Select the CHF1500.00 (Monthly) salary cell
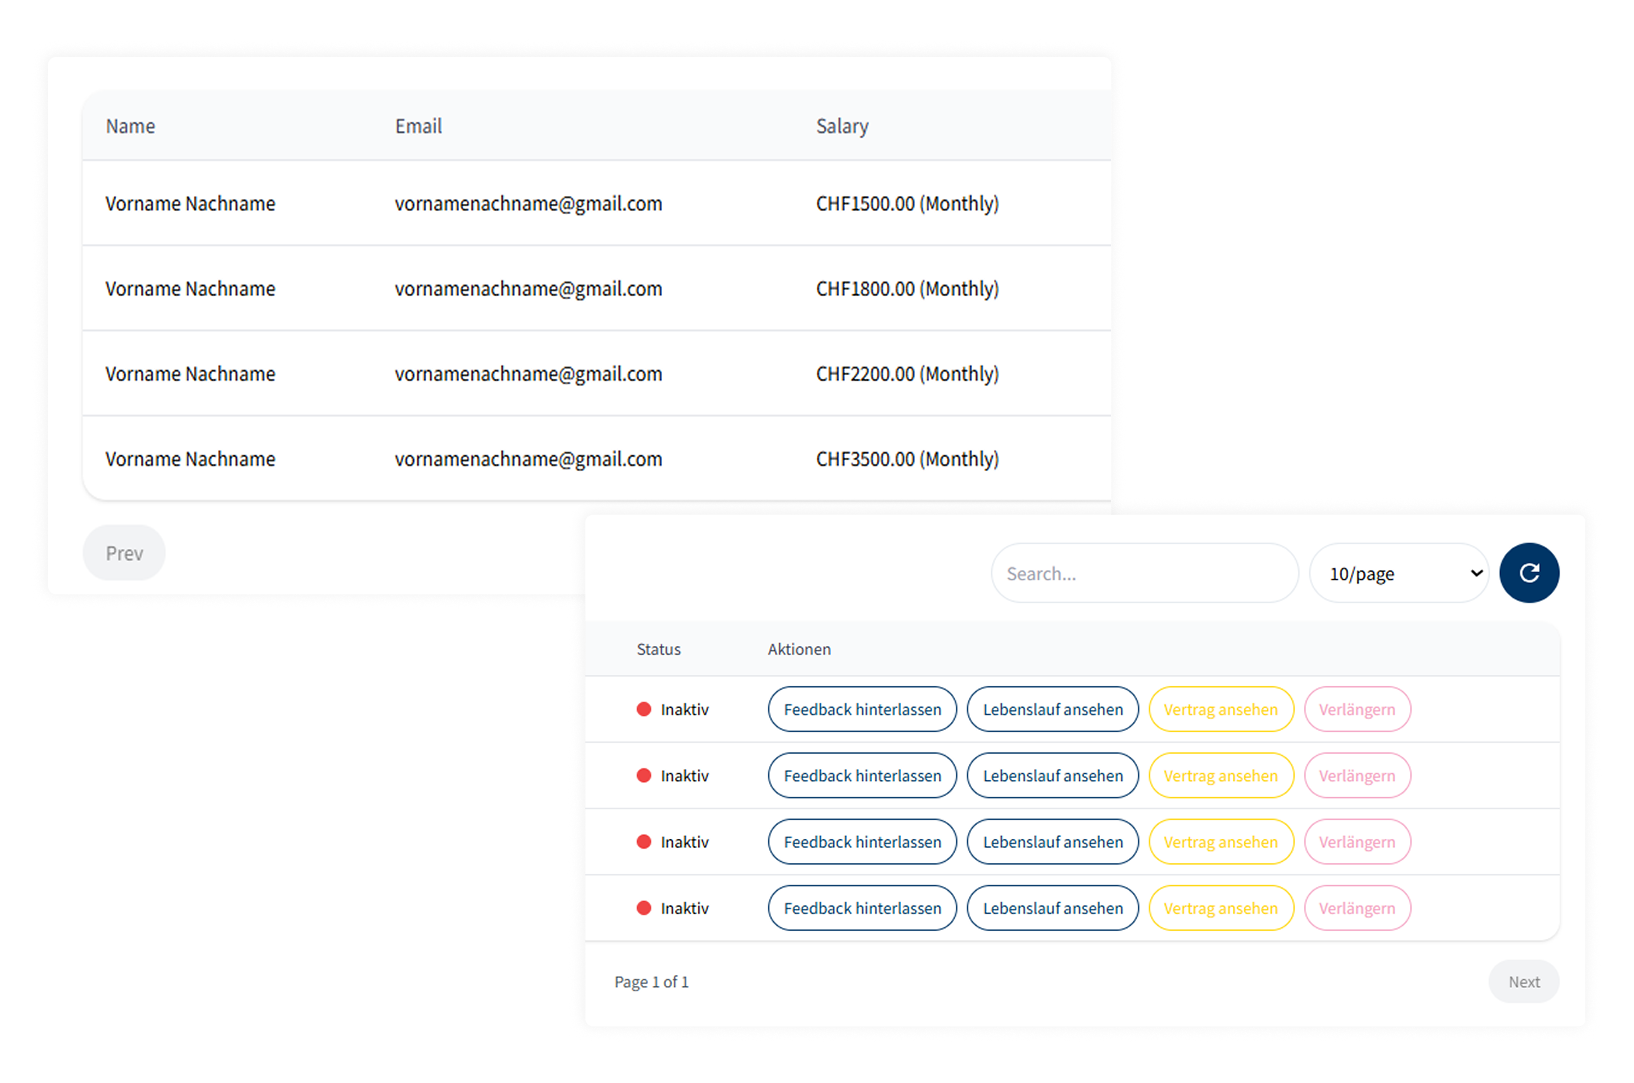Viewport: 1634px width, 1083px height. pos(907,204)
